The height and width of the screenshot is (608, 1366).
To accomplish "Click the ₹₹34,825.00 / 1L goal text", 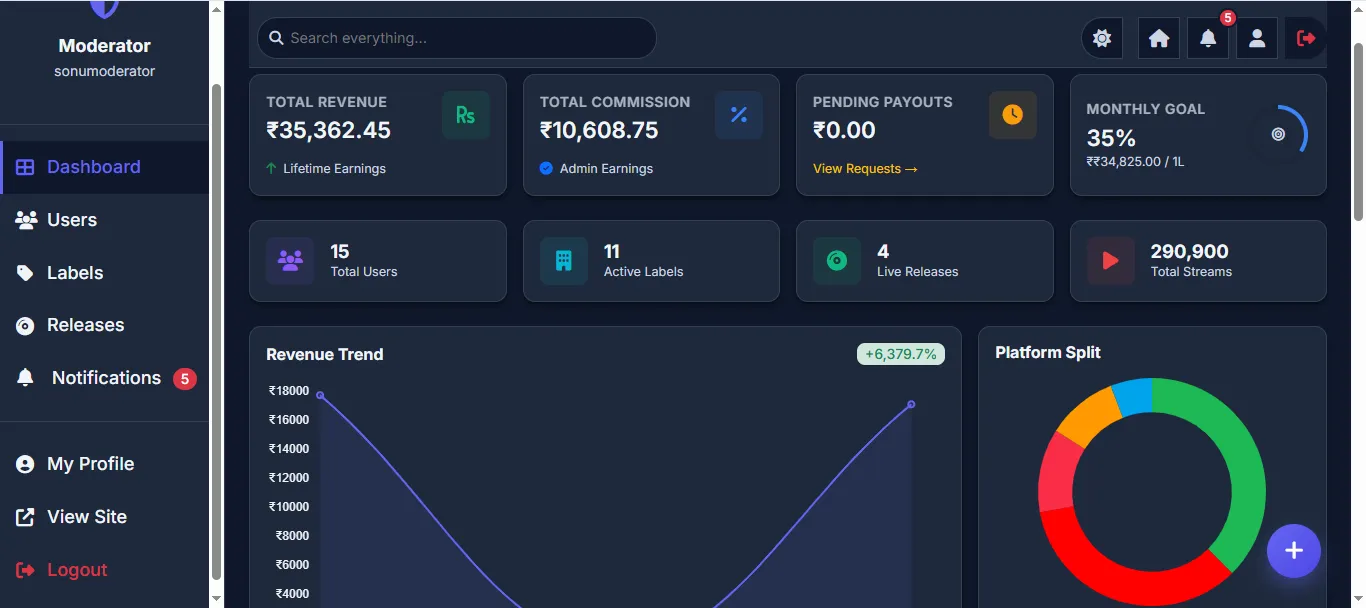I will 1135,161.
